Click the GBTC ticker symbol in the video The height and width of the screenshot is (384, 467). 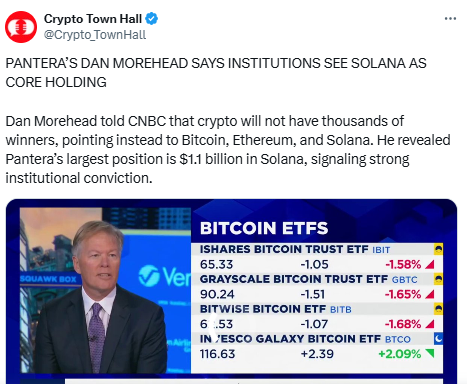click(404, 279)
